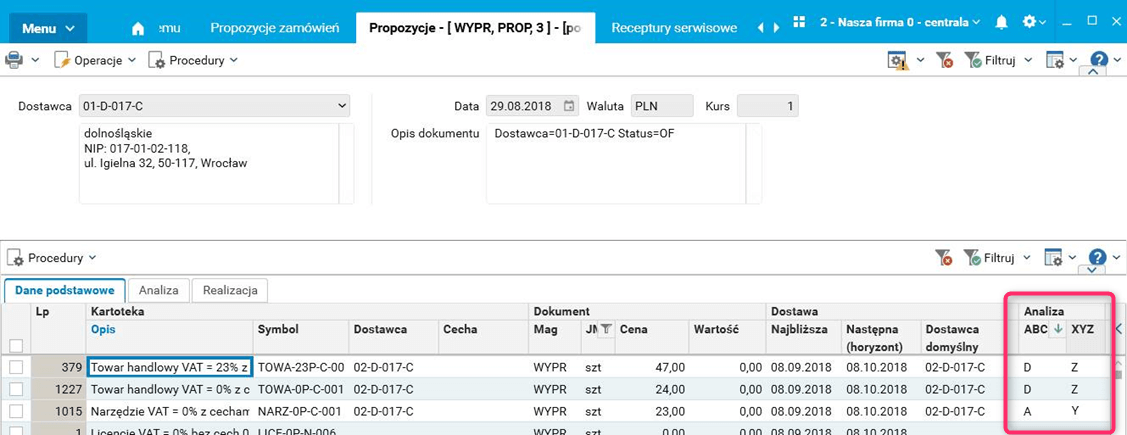Select the Propozycje - [ WYPR, PROP, 3 ] tab
Screen dimensions: 1127x435
(x=475, y=28)
